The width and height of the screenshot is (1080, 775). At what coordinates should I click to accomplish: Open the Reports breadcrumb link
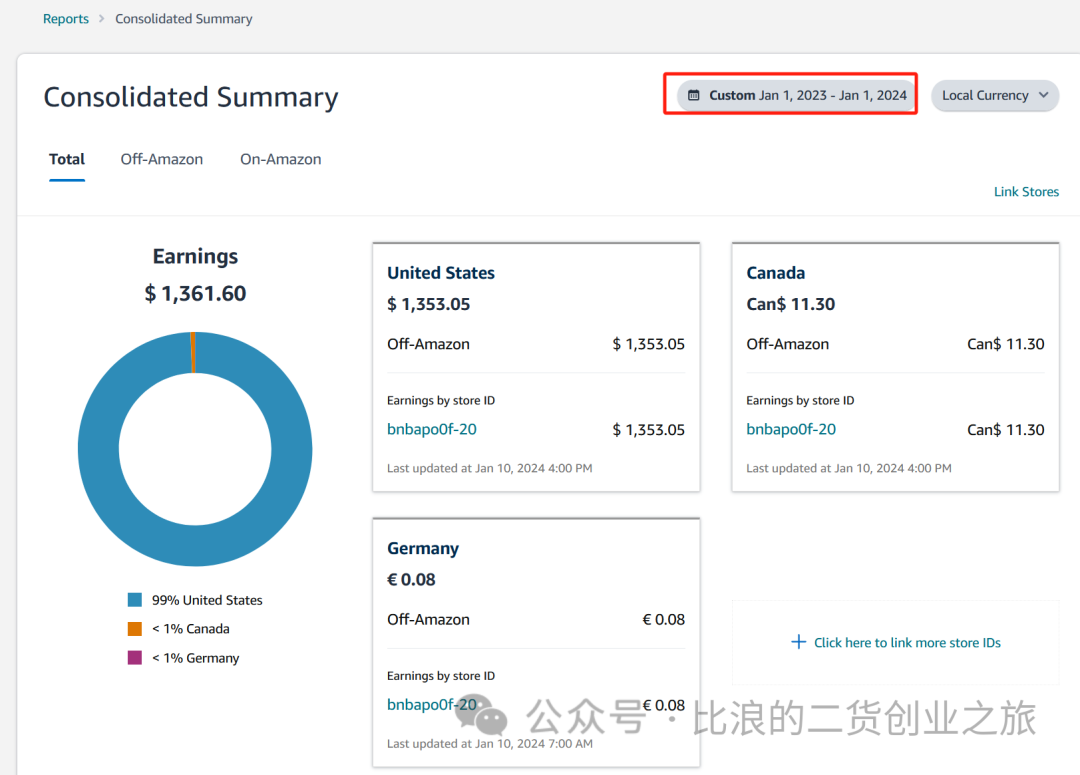tap(65, 19)
